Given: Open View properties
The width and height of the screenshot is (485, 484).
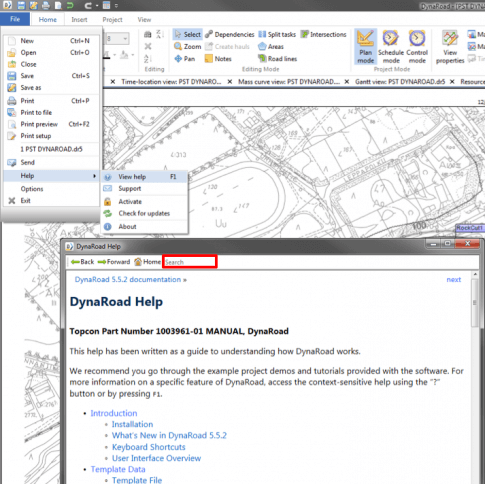Looking at the screenshot, I should click(x=450, y=47).
